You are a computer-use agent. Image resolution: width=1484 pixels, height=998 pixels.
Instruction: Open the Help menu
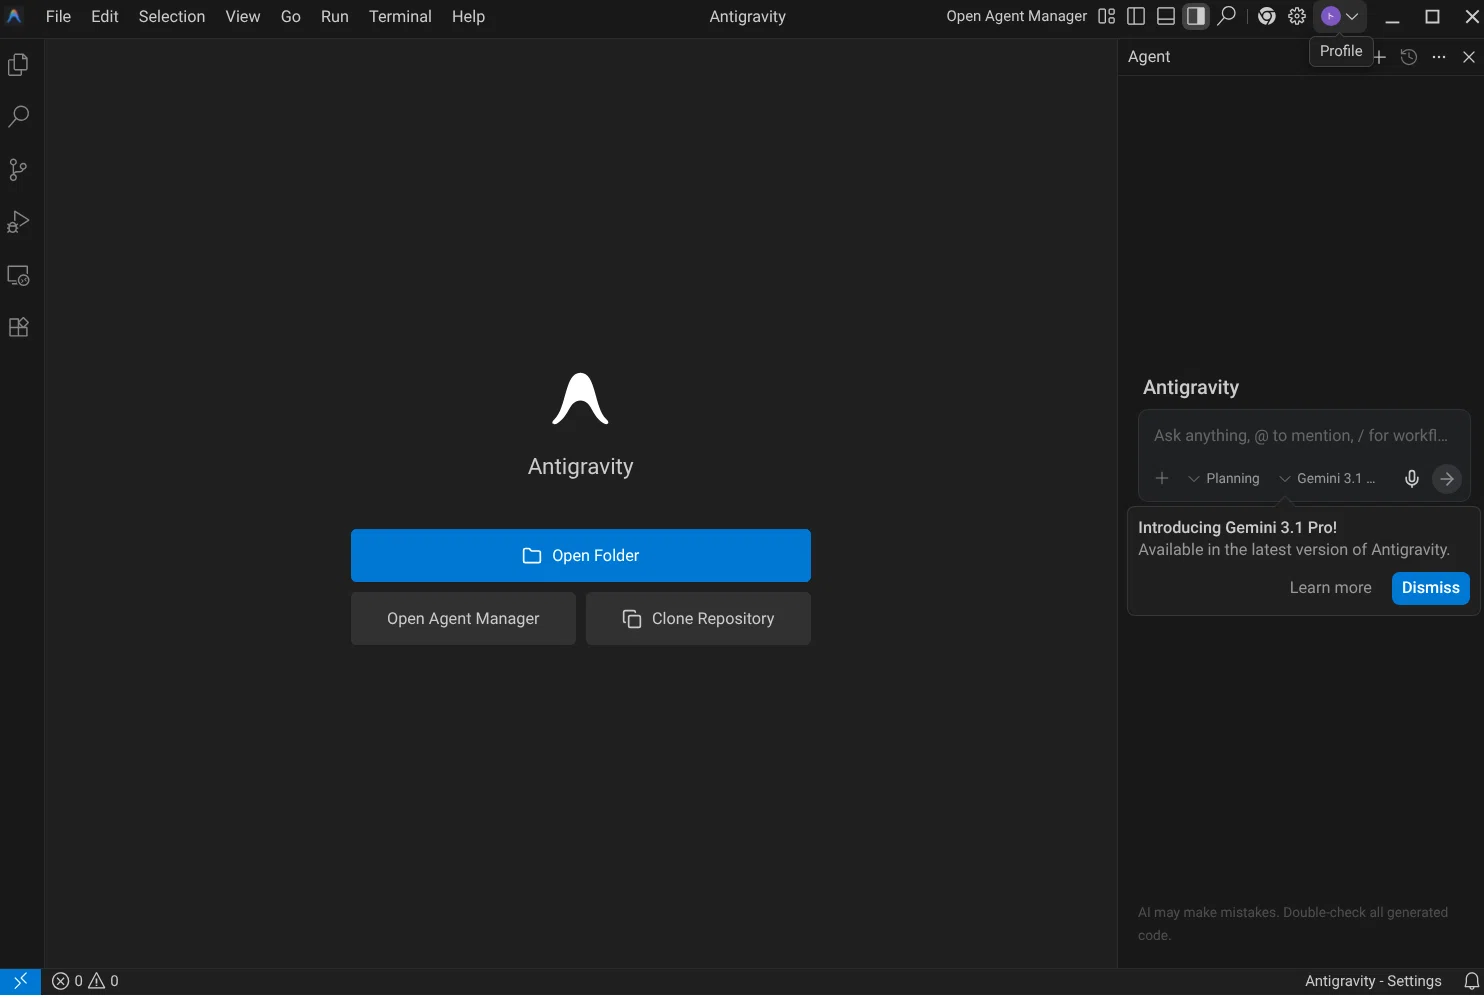(468, 16)
